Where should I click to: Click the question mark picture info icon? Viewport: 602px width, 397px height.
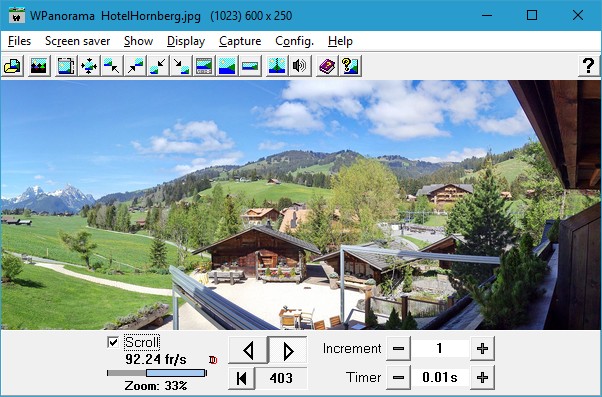click(350, 66)
